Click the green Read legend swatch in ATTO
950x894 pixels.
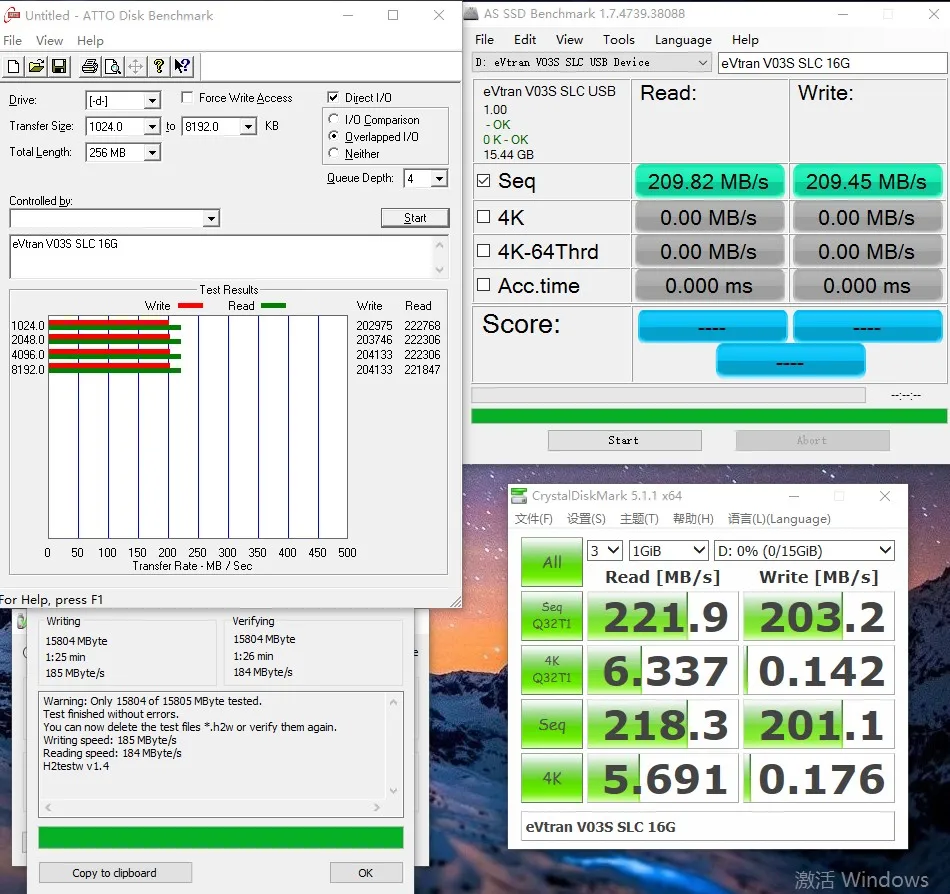pyautogui.click(x=273, y=306)
